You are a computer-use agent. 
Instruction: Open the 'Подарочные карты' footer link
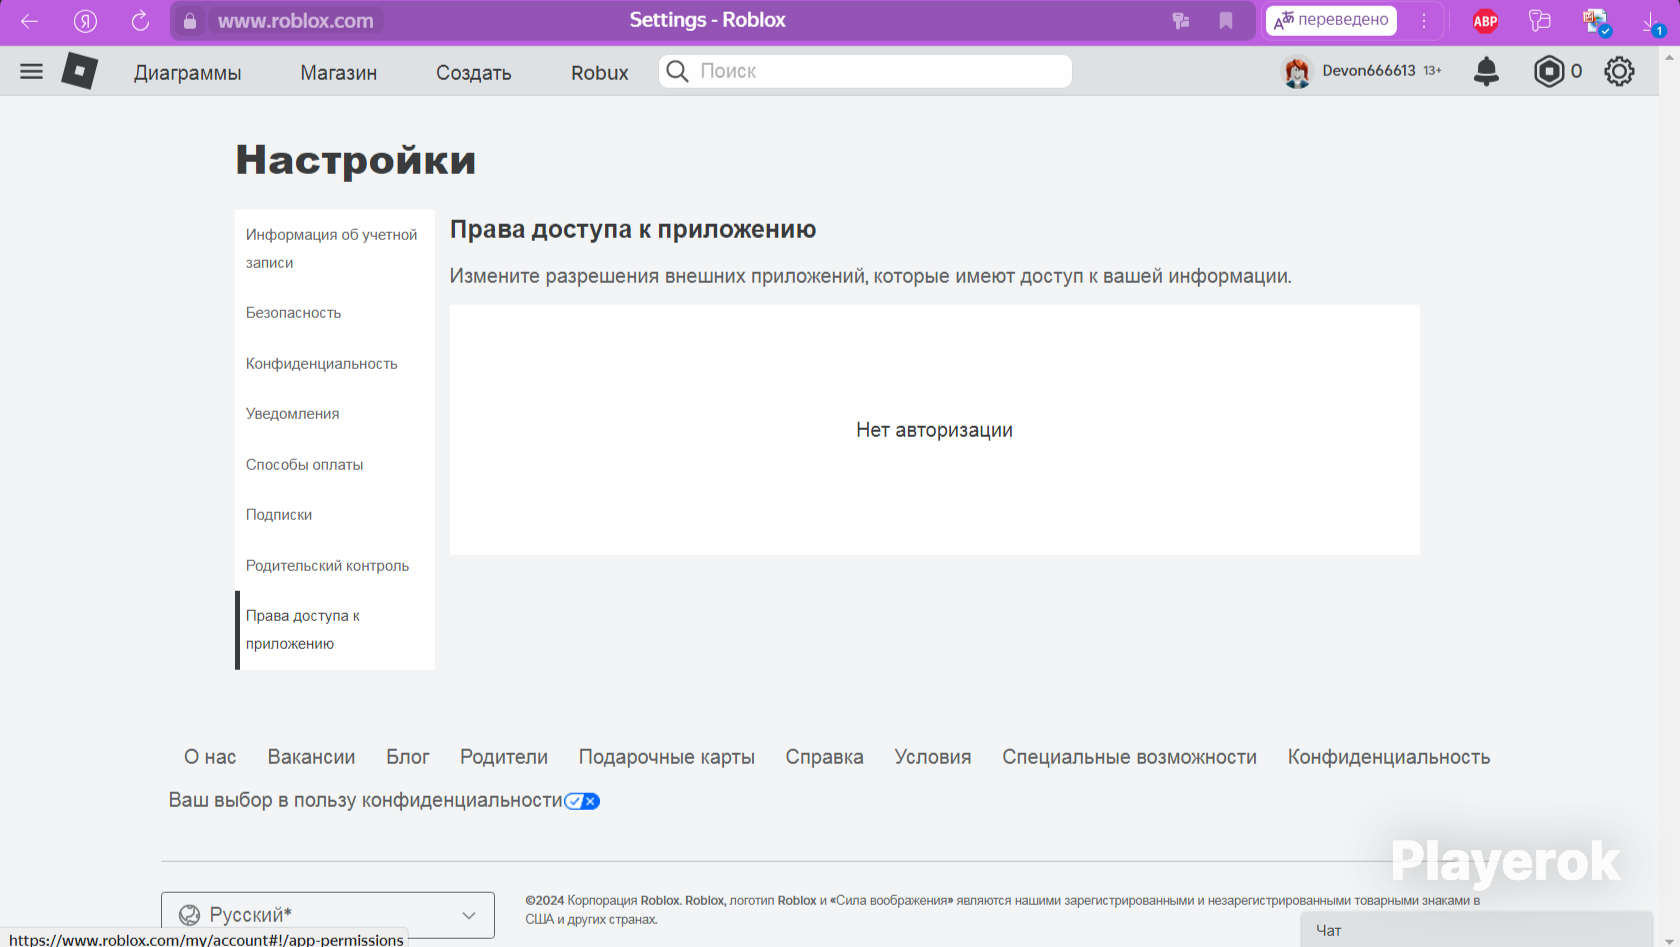coord(667,757)
